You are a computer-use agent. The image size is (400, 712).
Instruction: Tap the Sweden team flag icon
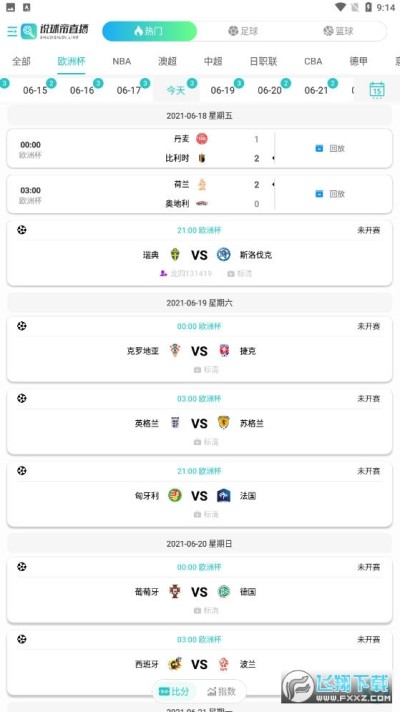pyautogui.click(x=175, y=255)
